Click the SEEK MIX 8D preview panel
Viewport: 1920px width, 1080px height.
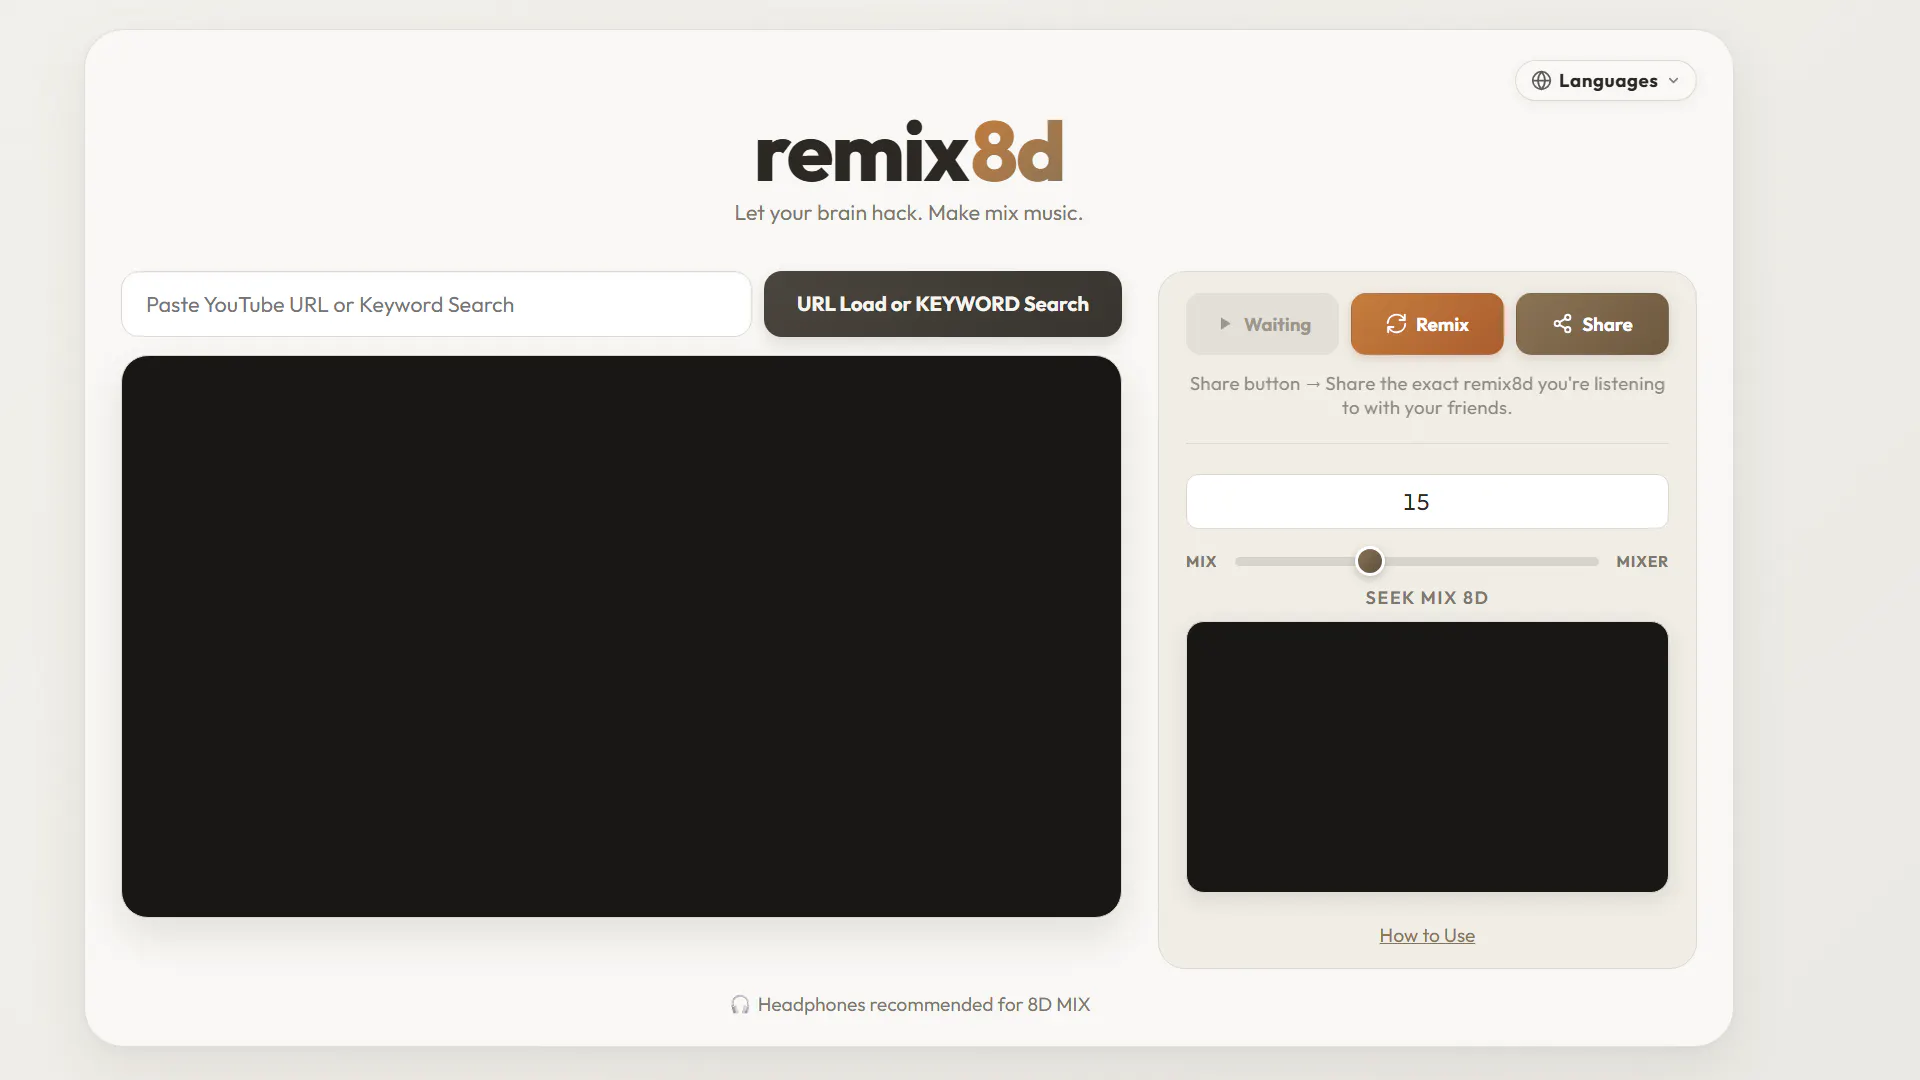click(x=1427, y=757)
